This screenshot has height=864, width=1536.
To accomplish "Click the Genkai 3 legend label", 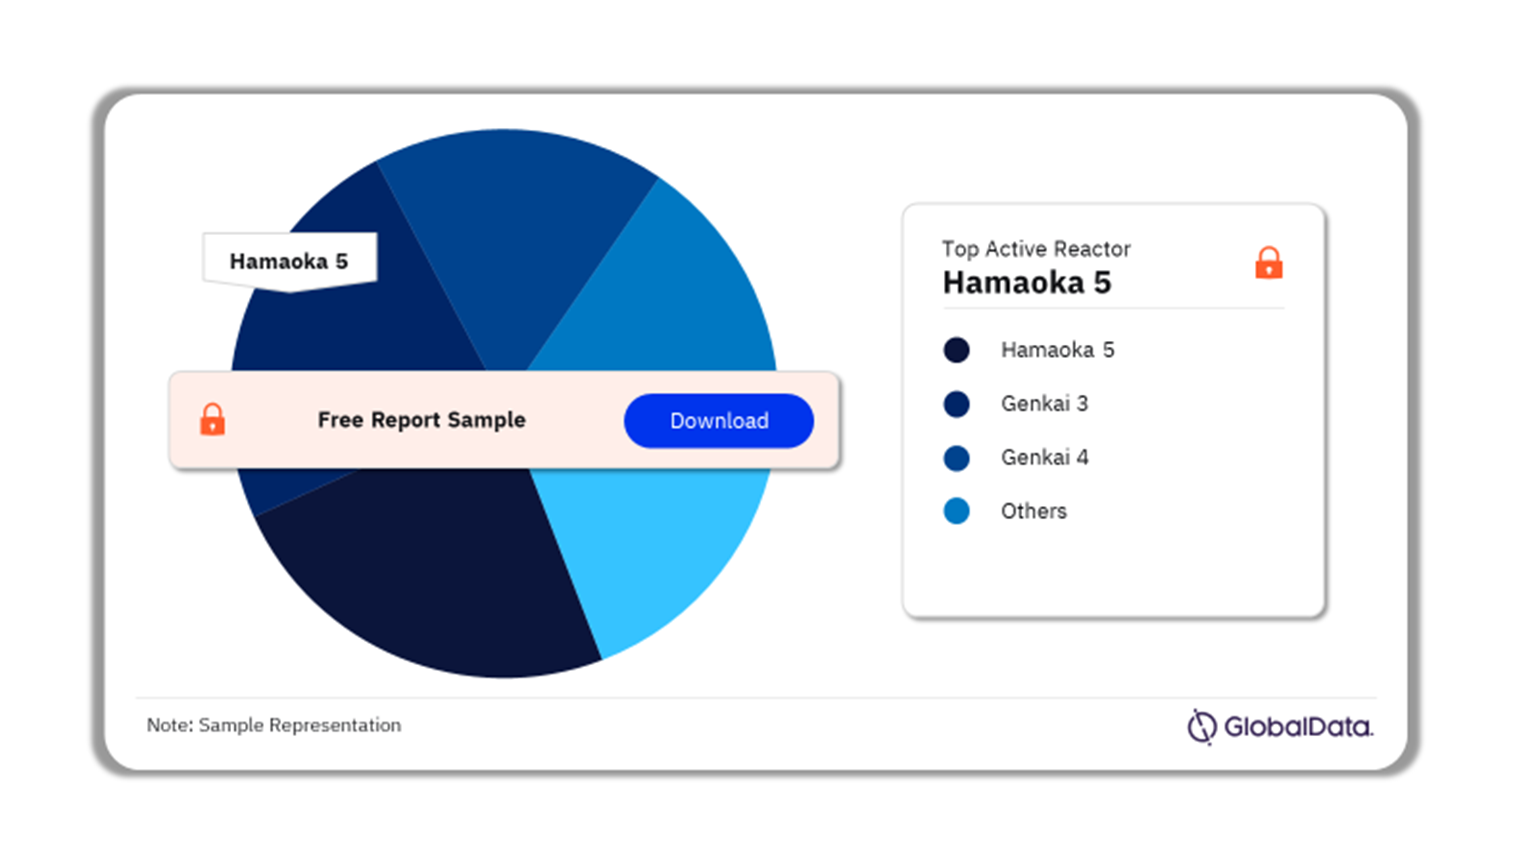I will pyautogui.click(x=1044, y=404).
